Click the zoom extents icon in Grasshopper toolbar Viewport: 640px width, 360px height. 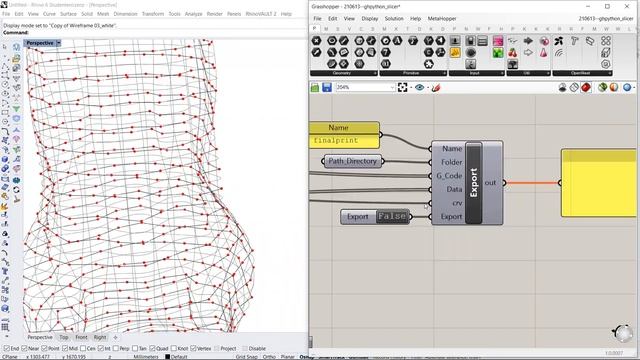(402, 87)
